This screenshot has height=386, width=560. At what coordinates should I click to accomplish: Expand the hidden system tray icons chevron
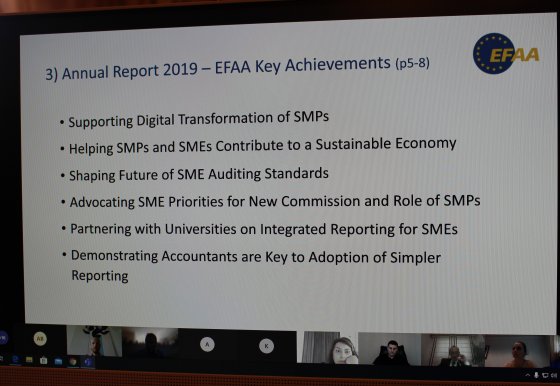528,375
